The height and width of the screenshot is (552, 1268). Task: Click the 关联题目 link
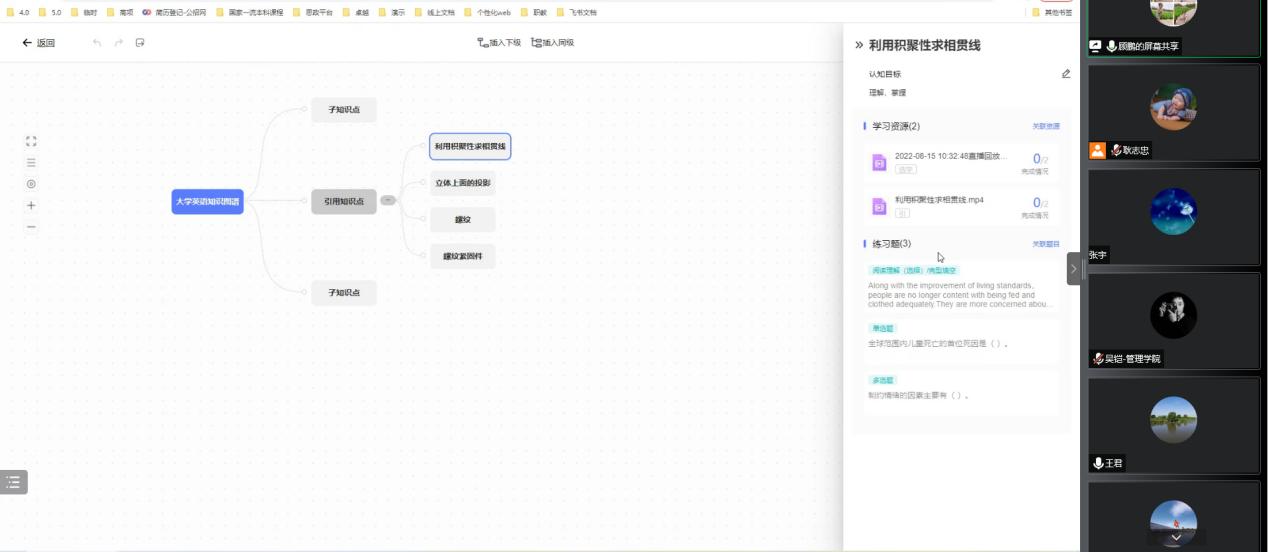pyautogui.click(x=1046, y=244)
